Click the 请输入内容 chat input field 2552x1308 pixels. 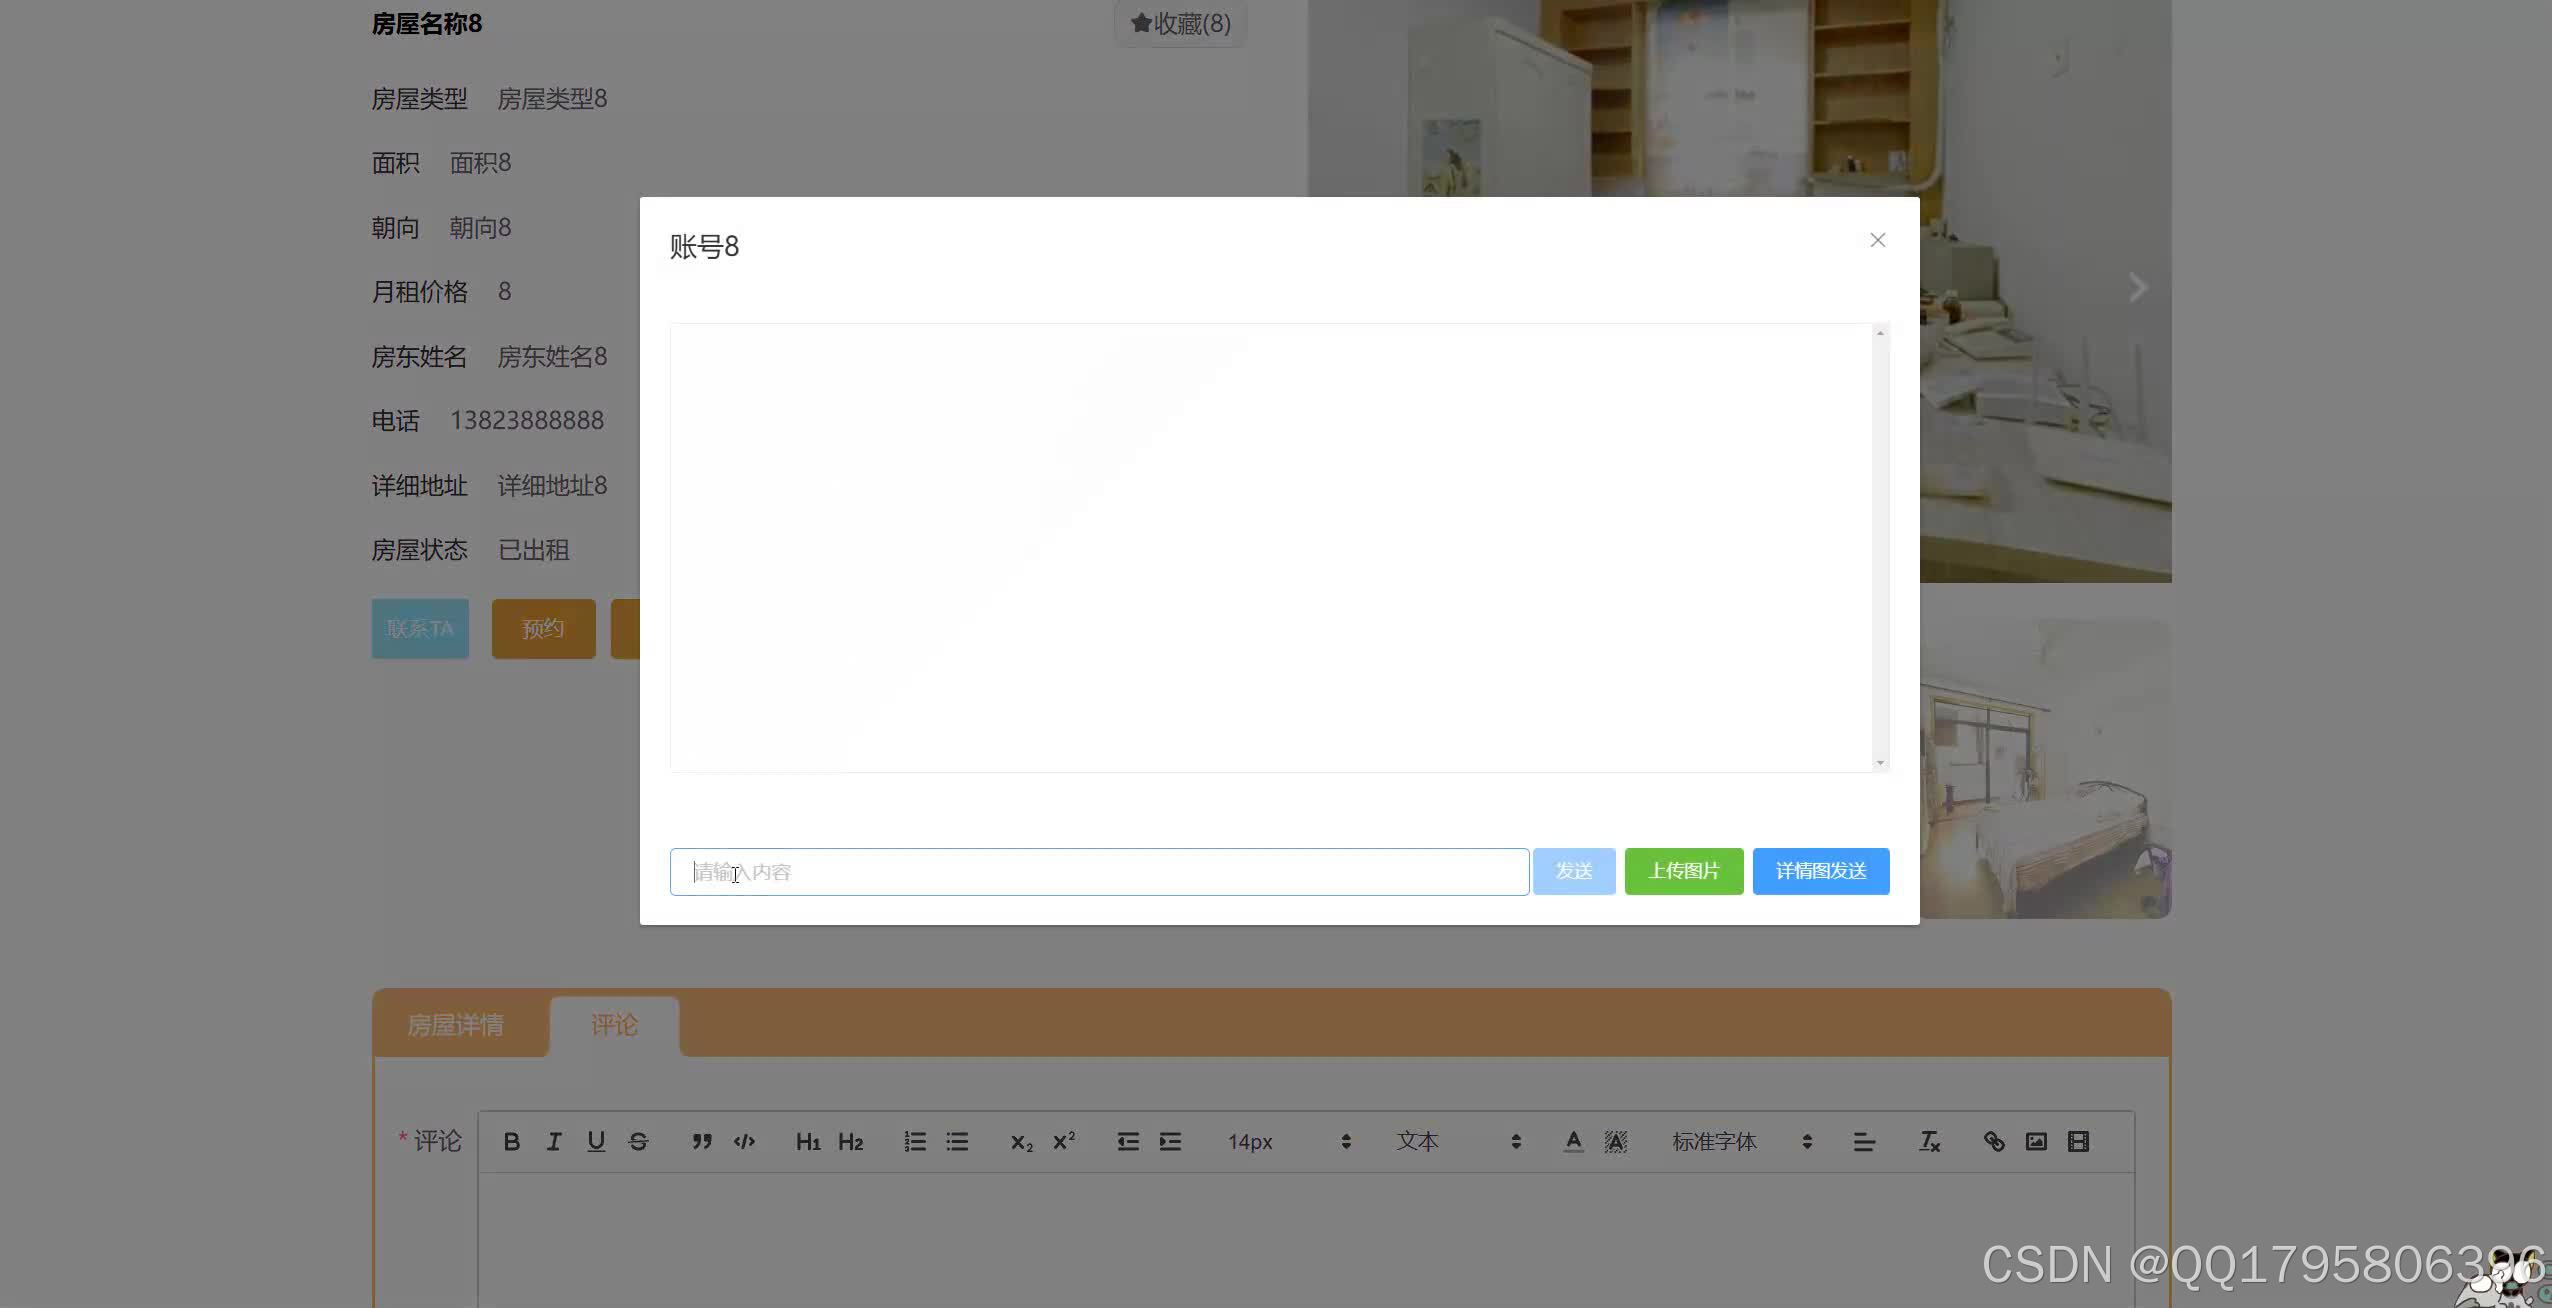point(1098,871)
